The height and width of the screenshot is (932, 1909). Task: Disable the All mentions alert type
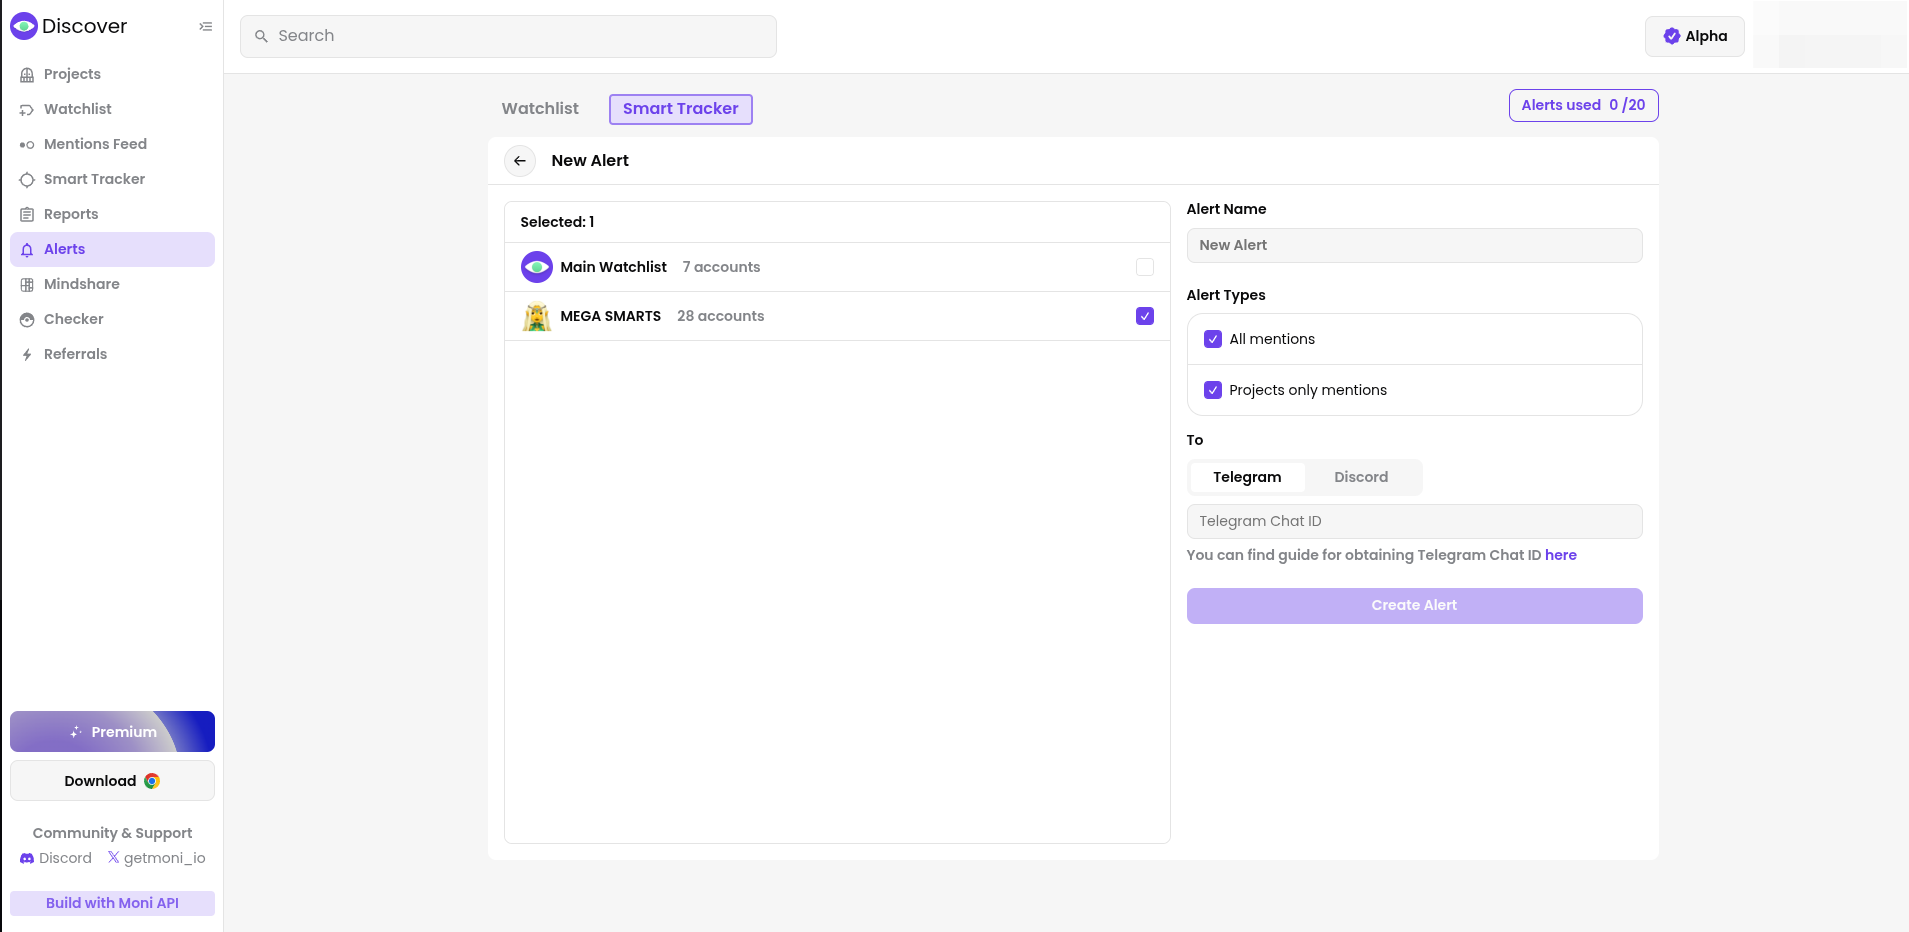(1213, 339)
